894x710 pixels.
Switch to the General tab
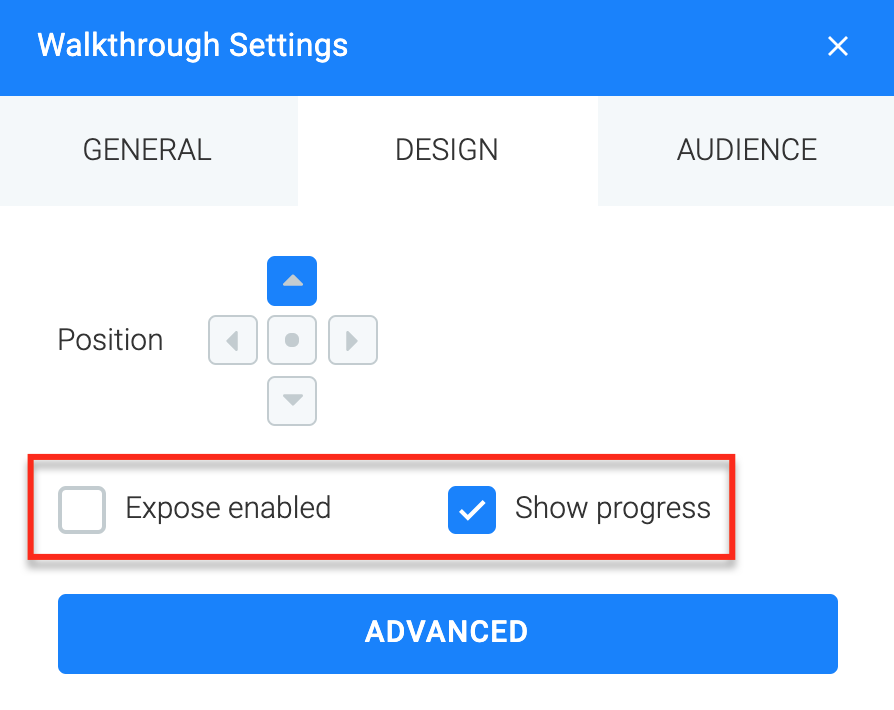148,151
